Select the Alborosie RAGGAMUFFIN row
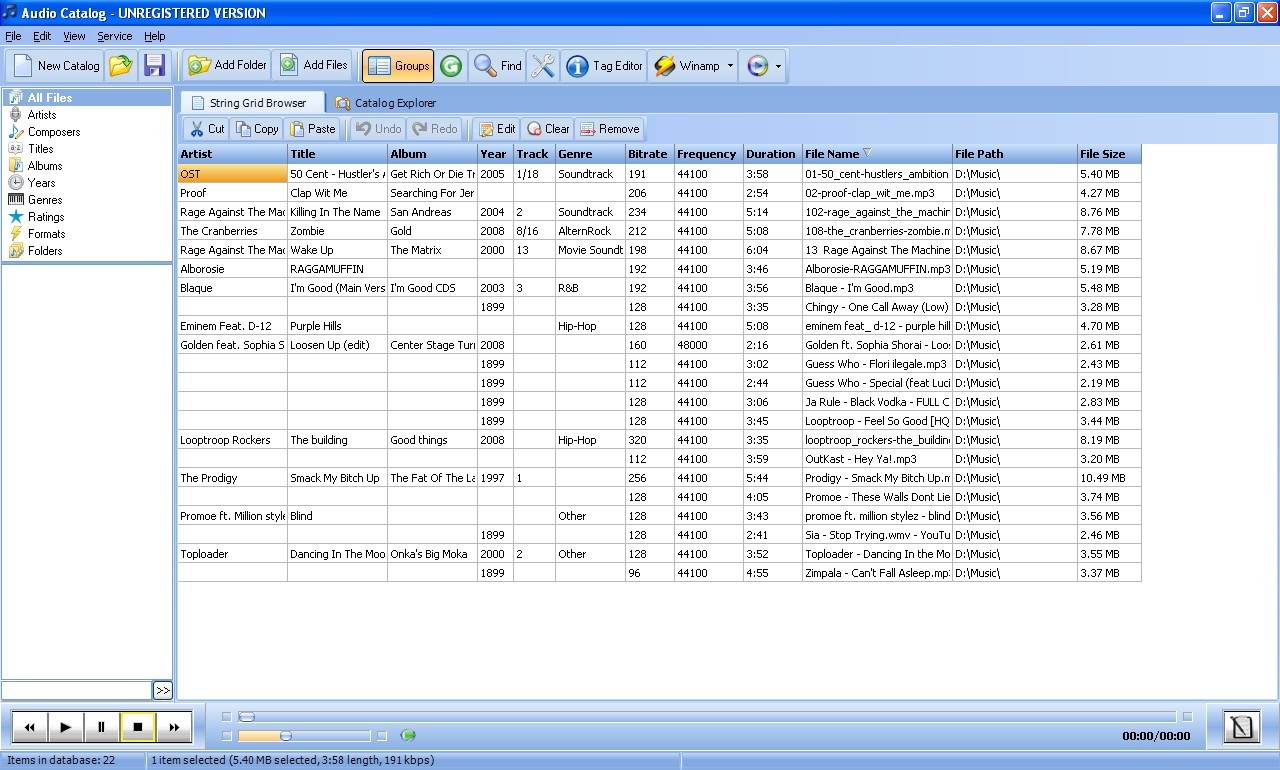 click(x=230, y=268)
